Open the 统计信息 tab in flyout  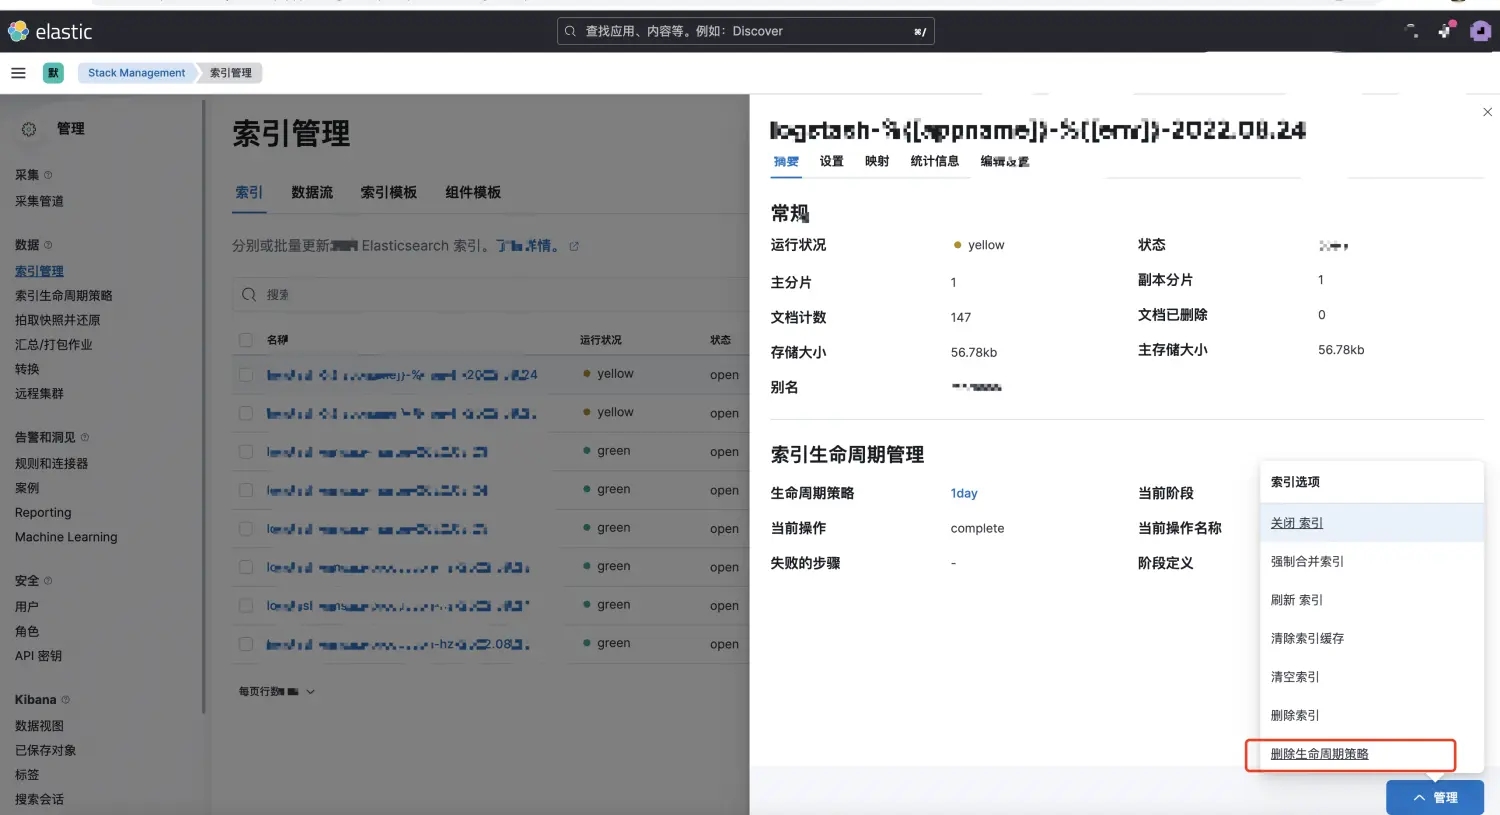(935, 161)
